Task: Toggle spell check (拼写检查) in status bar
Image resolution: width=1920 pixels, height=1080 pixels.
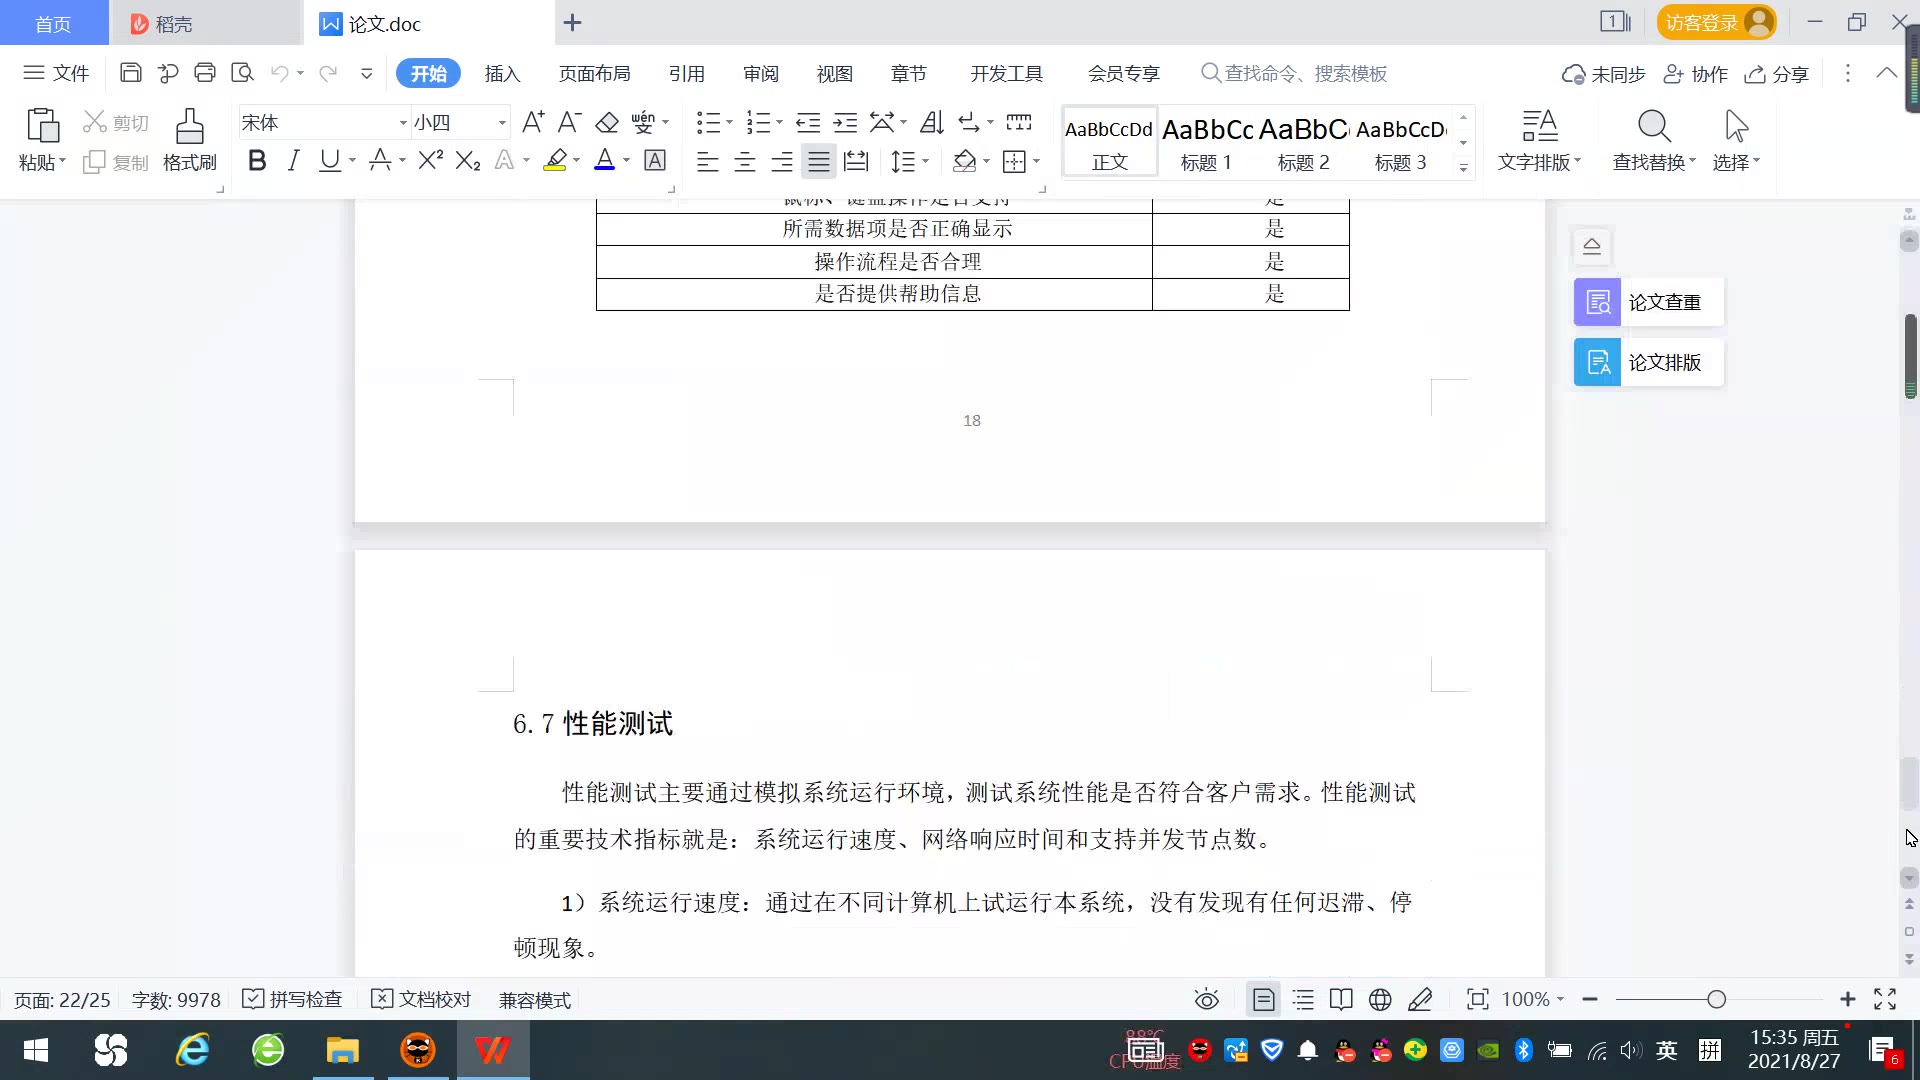Action: pyautogui.click(x=293, y=999)
